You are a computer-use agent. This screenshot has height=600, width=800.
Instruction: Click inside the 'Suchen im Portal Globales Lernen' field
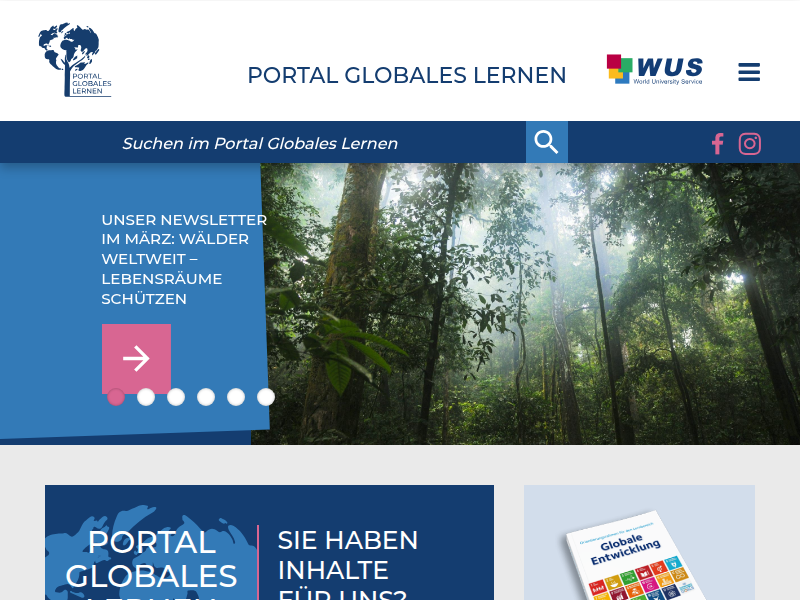[300, 142]
